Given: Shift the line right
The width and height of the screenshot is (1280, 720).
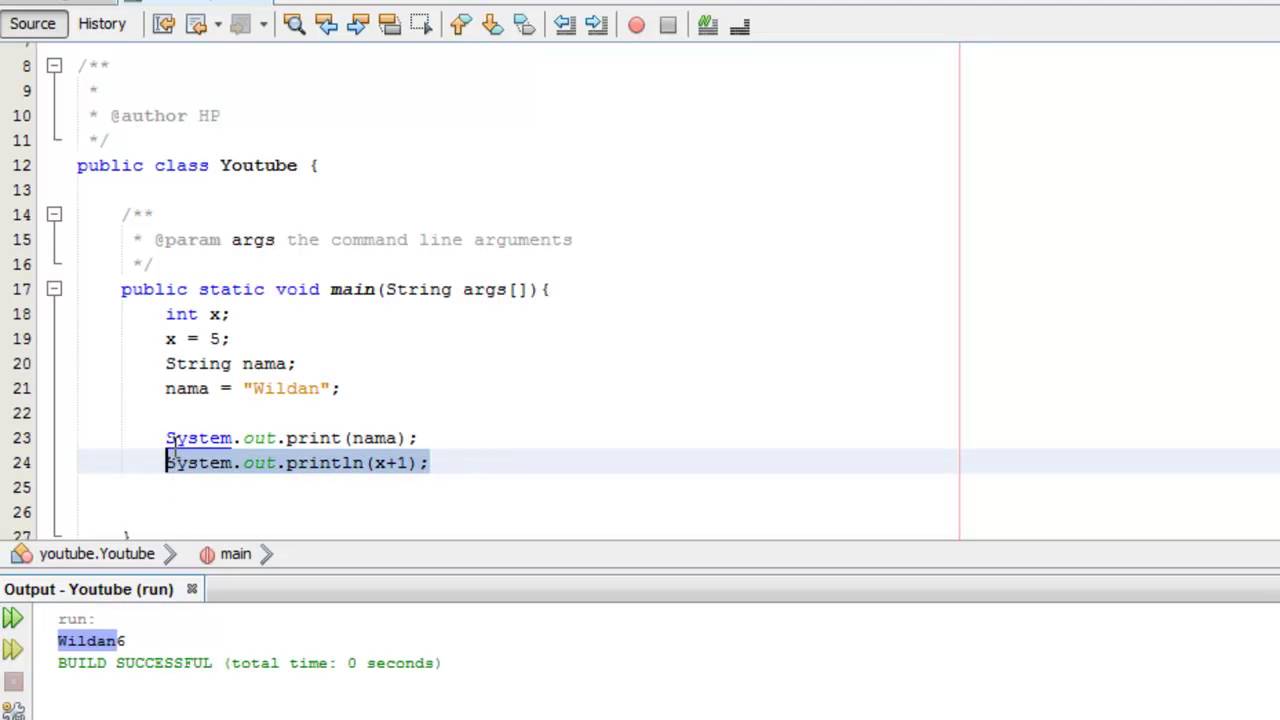Looking at the screenshot, I should pos(596,24).
